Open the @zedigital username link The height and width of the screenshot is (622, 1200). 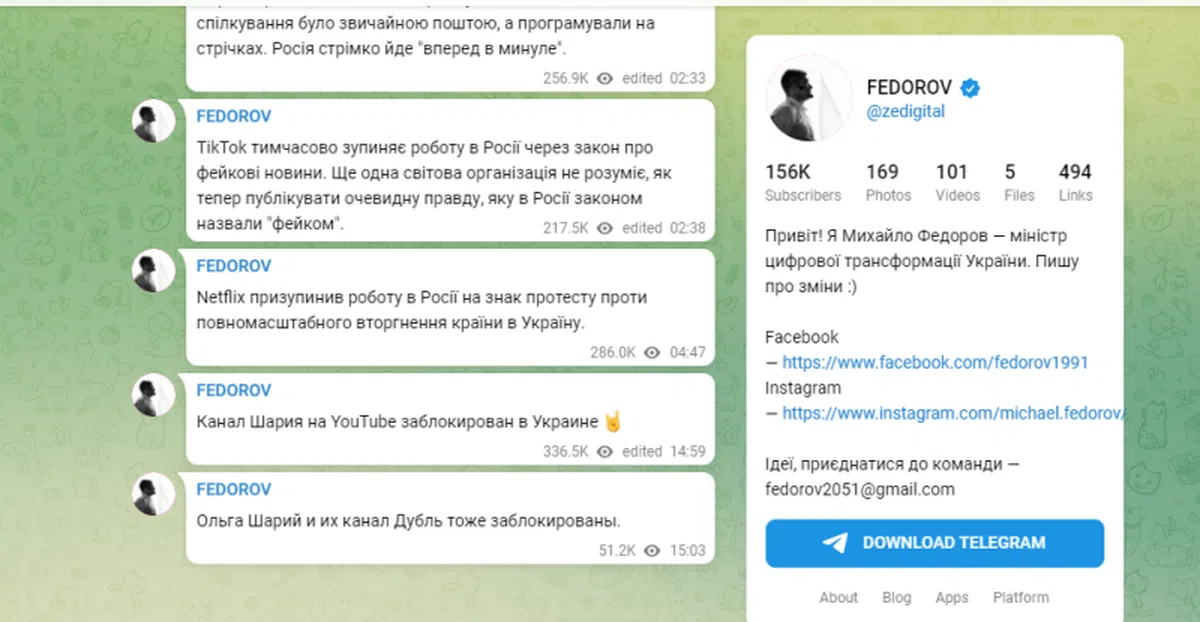coord(905,112)
